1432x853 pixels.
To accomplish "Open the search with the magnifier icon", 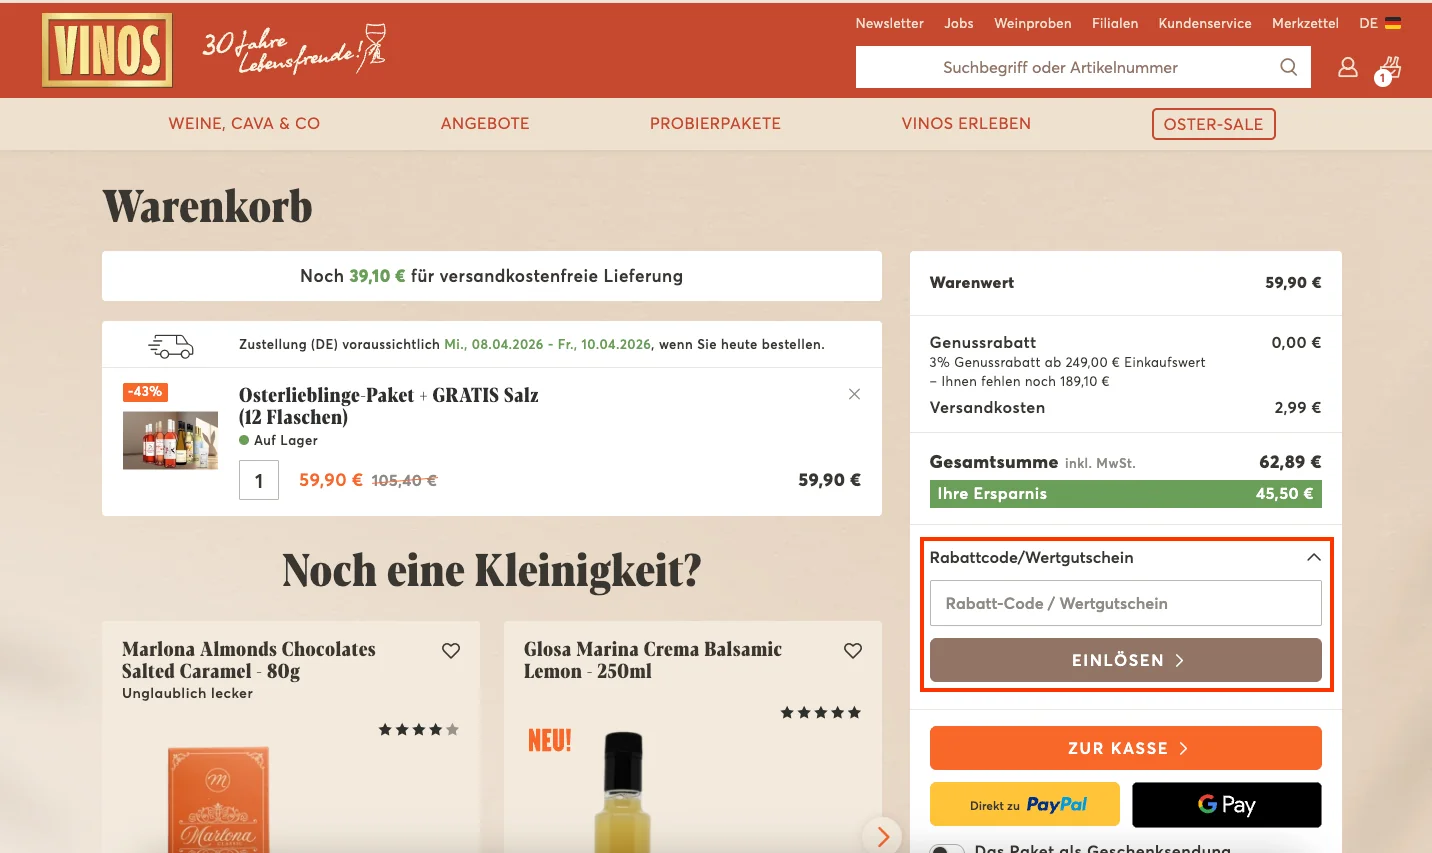I will [x=1288, y=67].
